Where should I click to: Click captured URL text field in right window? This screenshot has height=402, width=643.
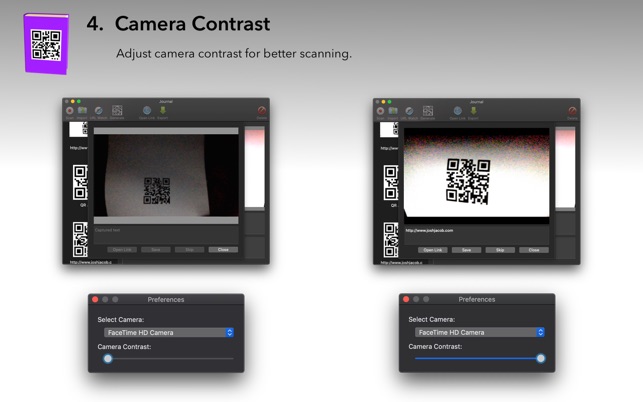click(475, 230)
